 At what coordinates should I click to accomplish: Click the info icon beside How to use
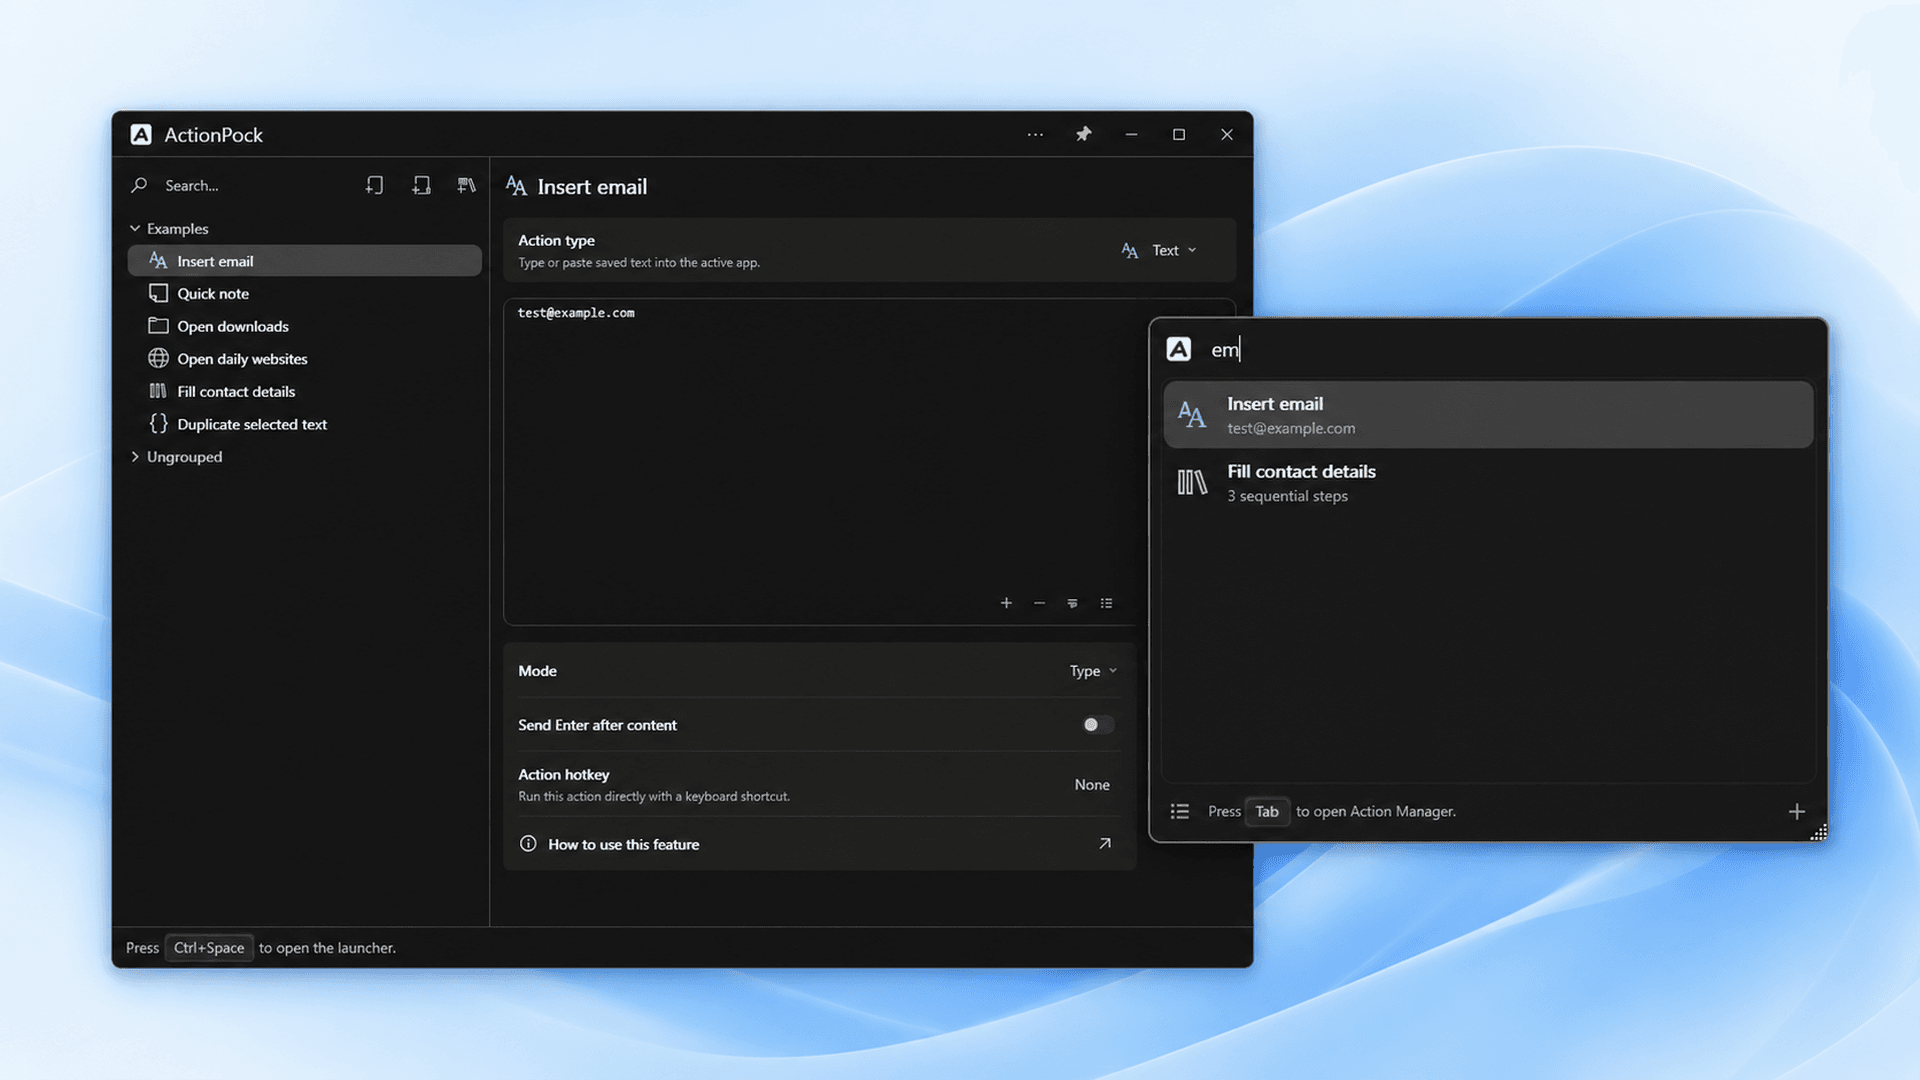tap(528, 844)
